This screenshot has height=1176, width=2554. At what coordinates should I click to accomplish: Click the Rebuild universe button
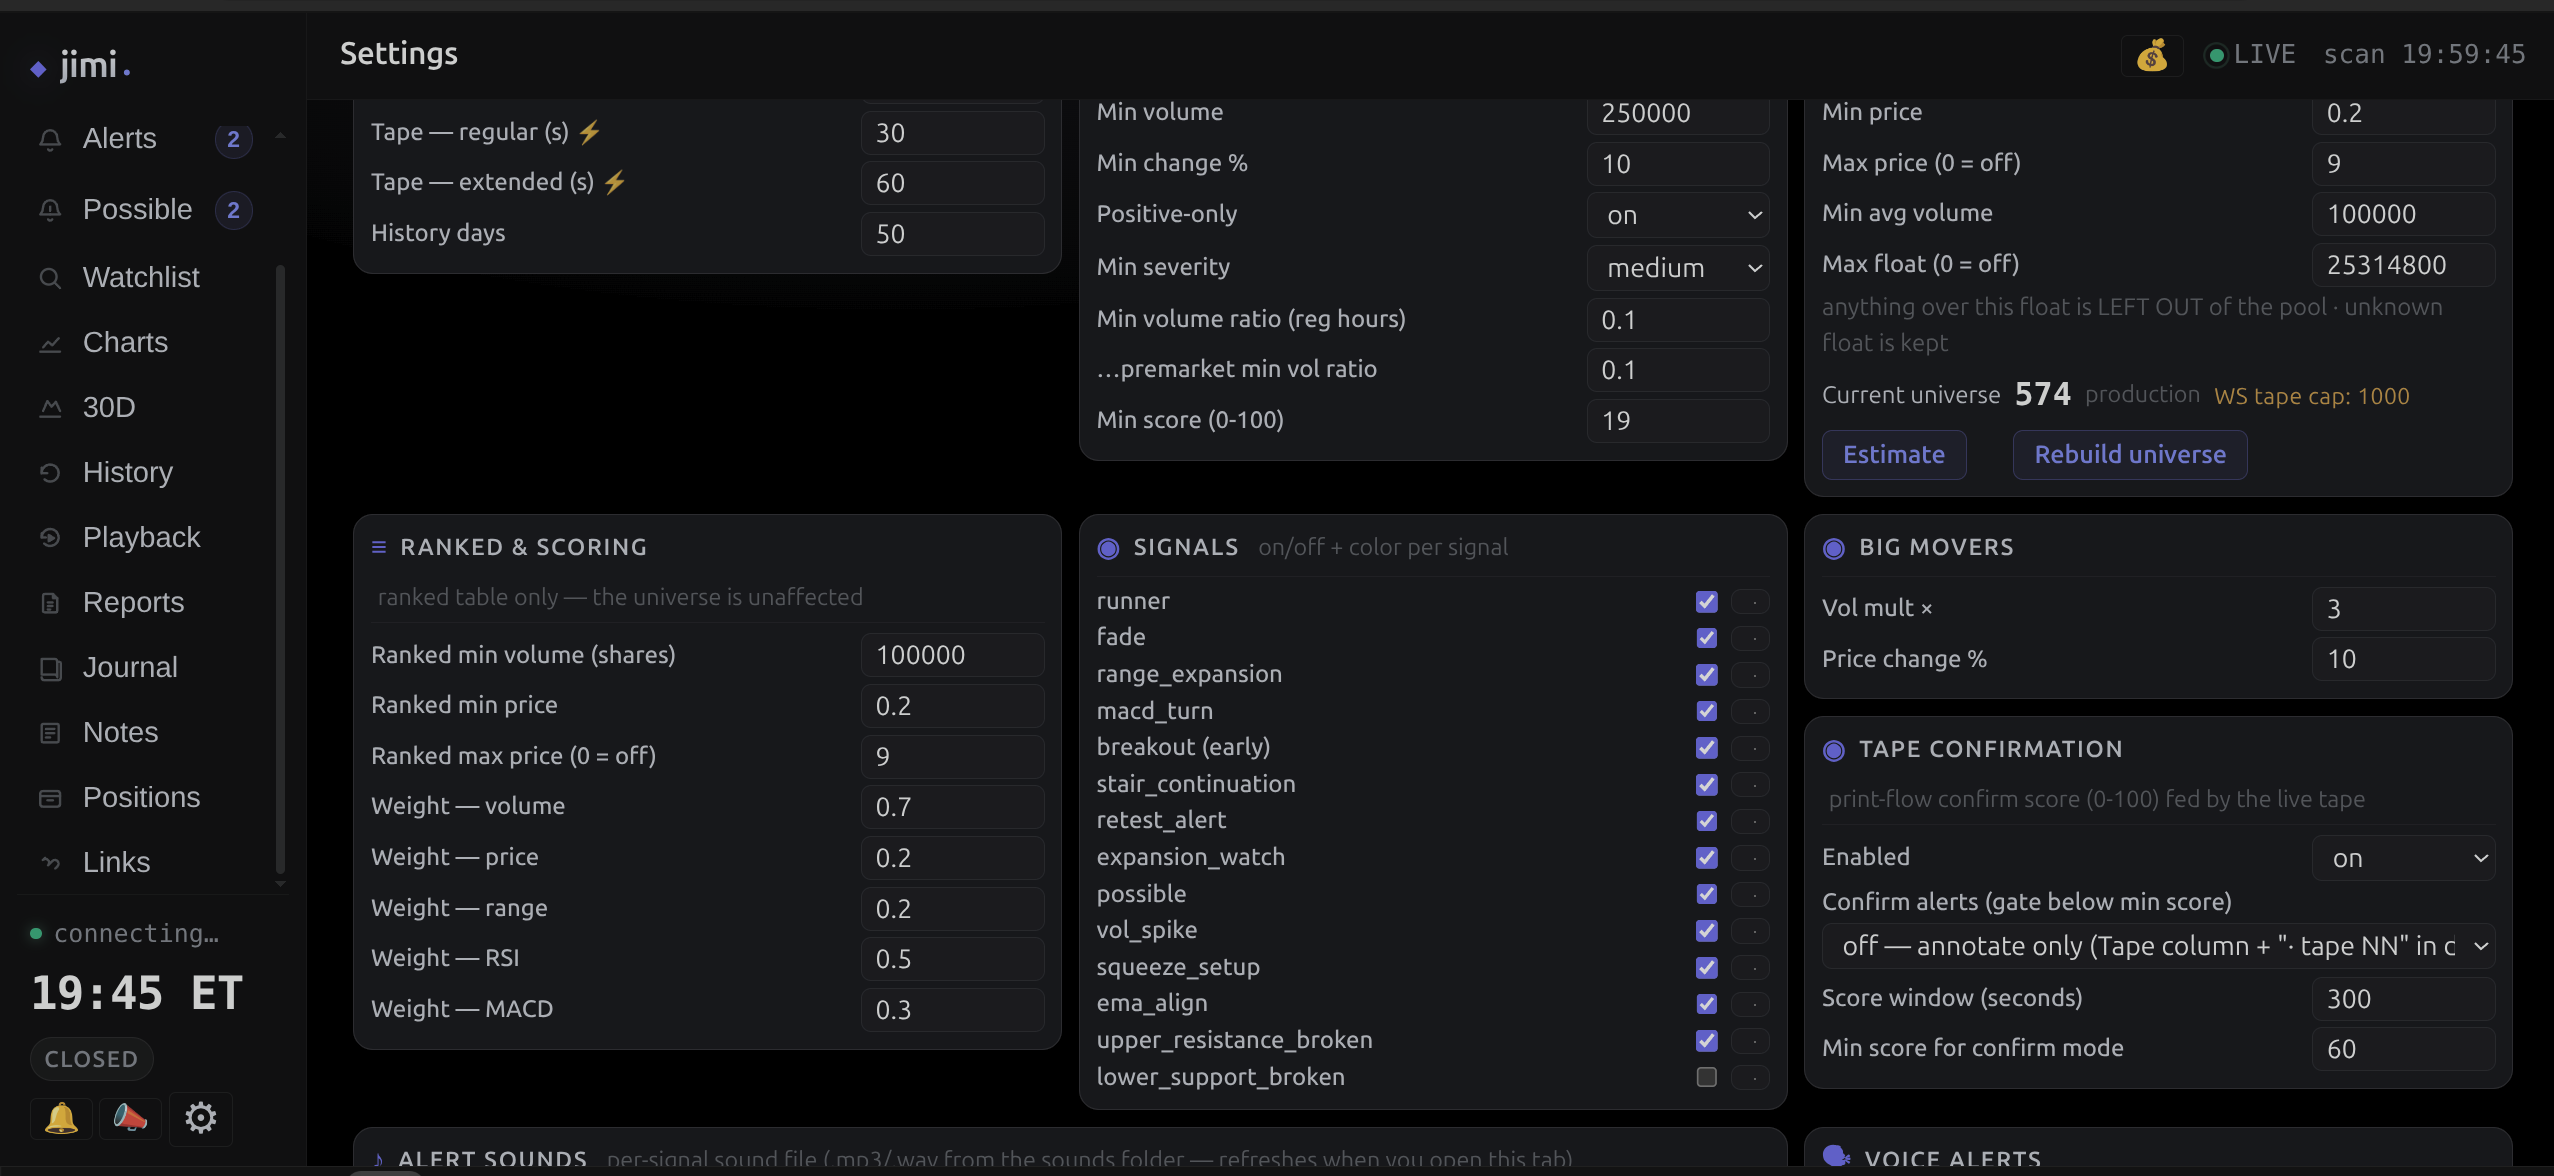2130,455
